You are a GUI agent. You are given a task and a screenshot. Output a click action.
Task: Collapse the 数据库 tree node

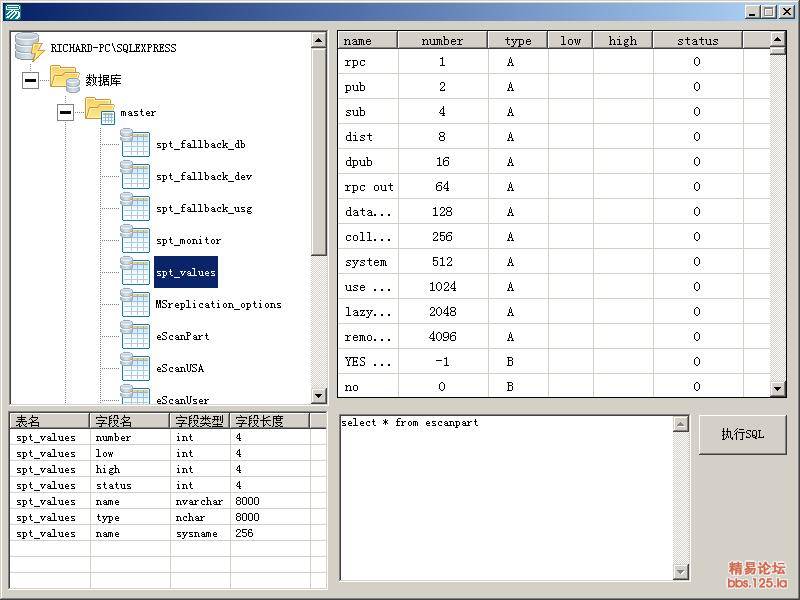(30, 80)
